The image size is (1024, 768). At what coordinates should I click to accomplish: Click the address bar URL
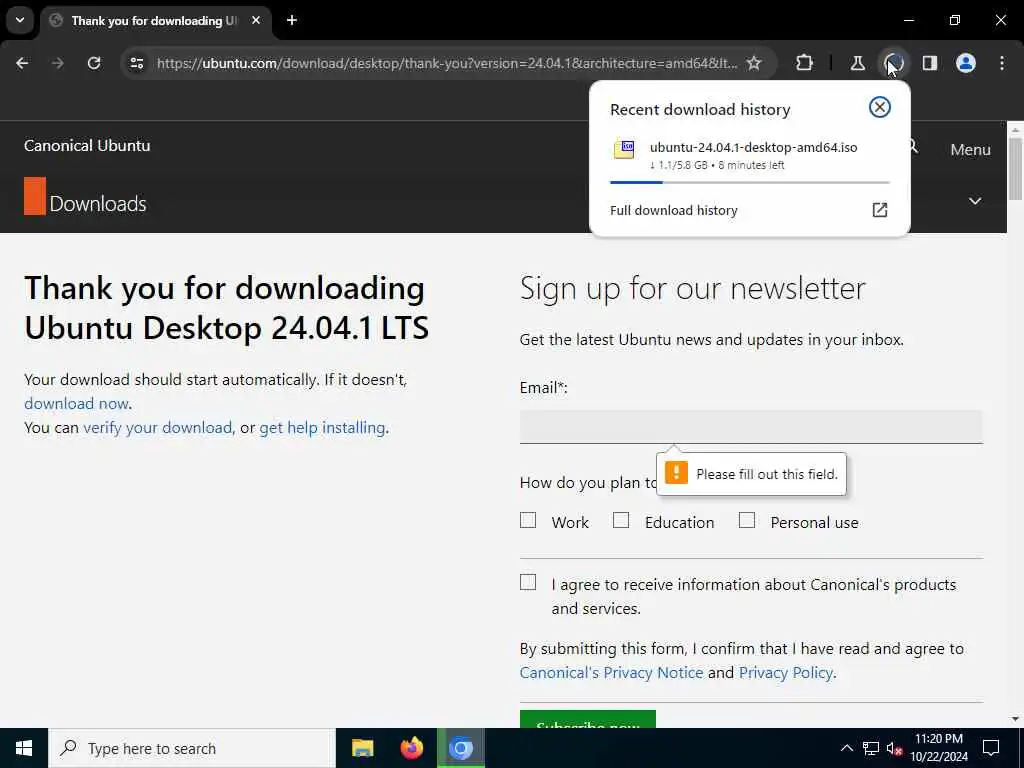[447, 63]
